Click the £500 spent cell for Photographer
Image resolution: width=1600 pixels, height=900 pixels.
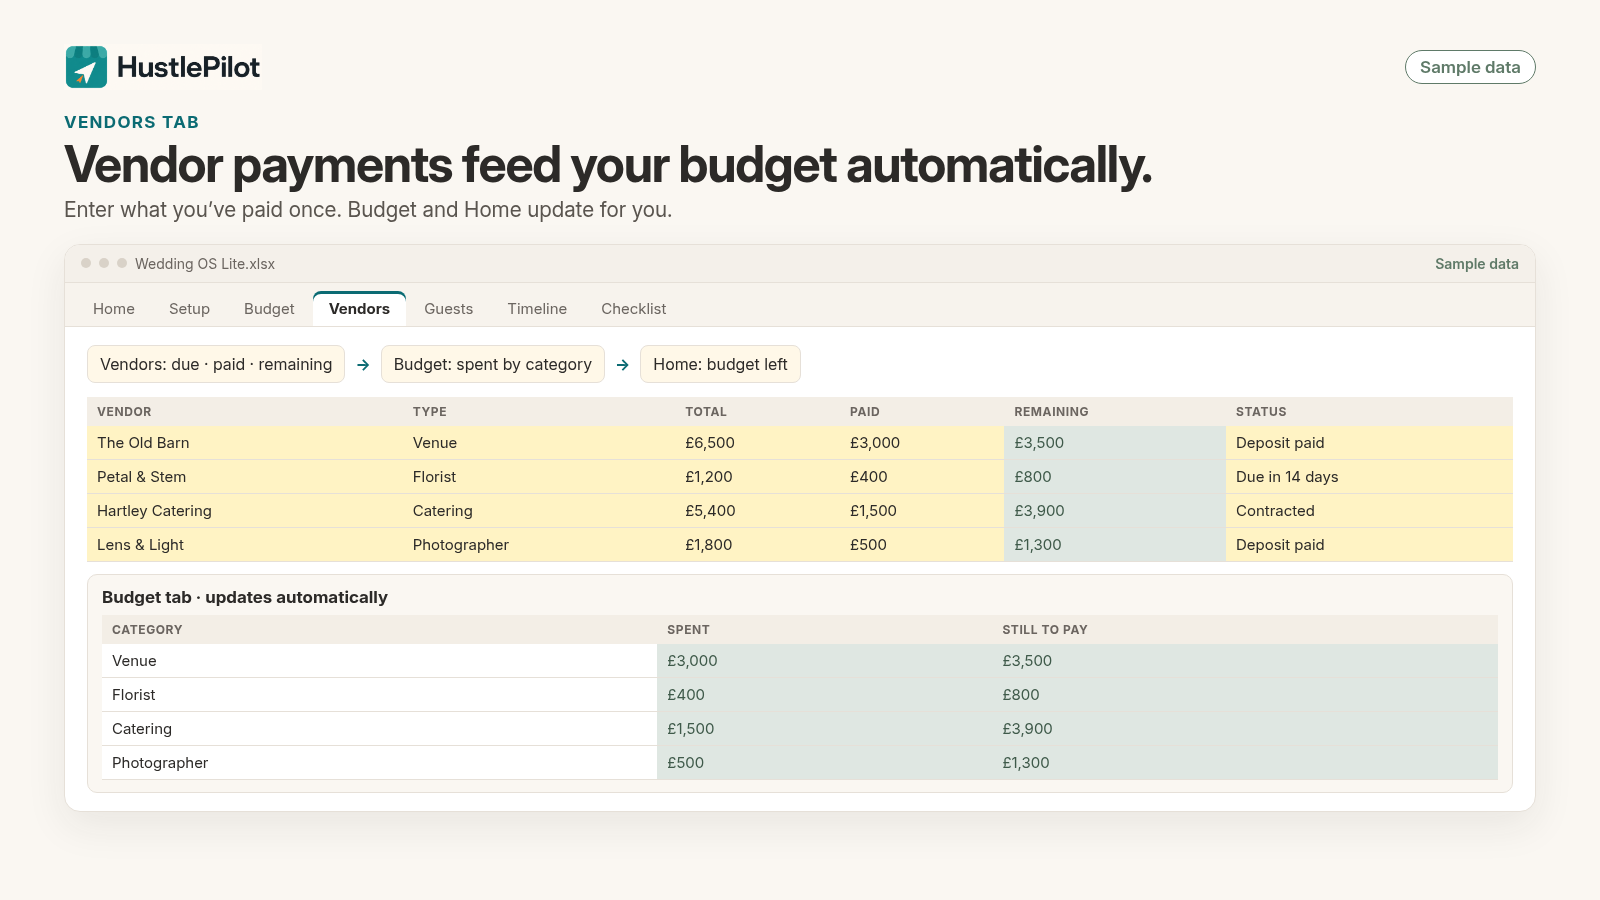[825, 763]
